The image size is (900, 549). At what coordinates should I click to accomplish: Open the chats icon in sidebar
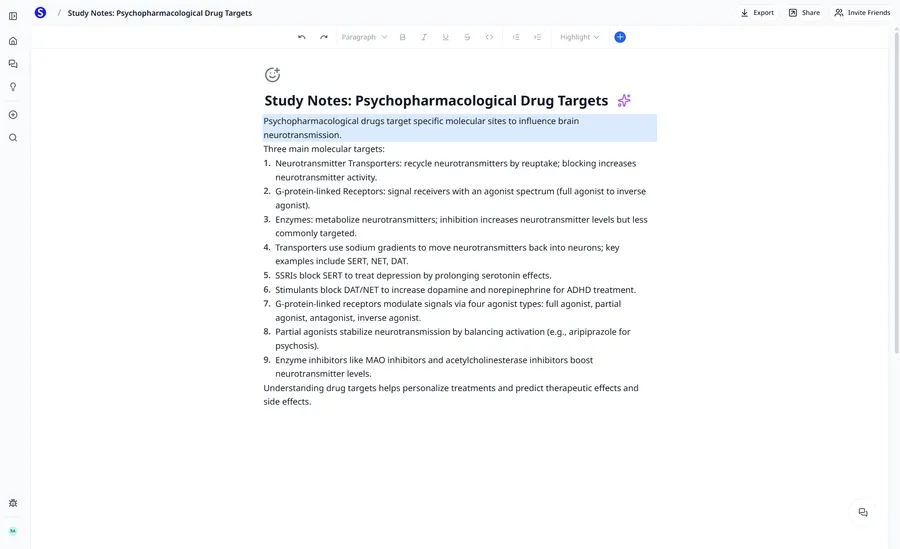tap(13, 64)
